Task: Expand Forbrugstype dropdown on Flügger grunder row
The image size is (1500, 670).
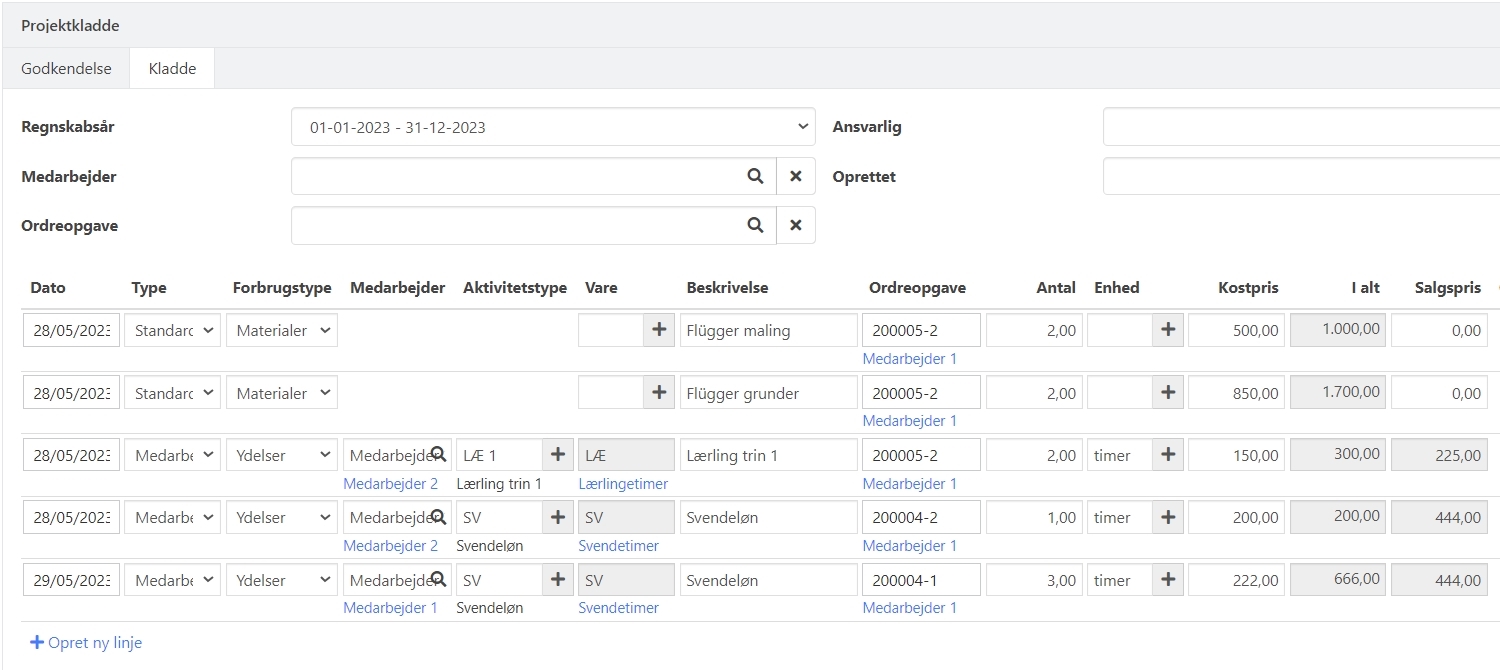Action: click(282, 393)
